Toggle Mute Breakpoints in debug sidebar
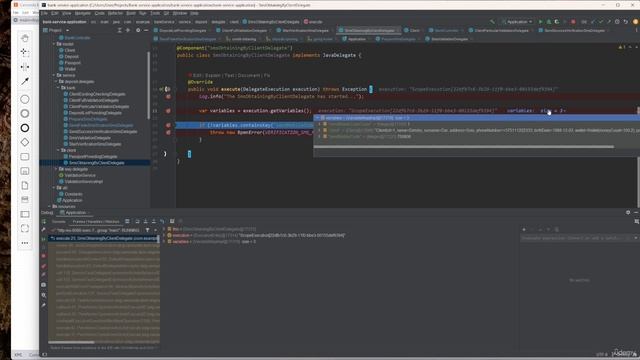 click(x=44, y=275)
